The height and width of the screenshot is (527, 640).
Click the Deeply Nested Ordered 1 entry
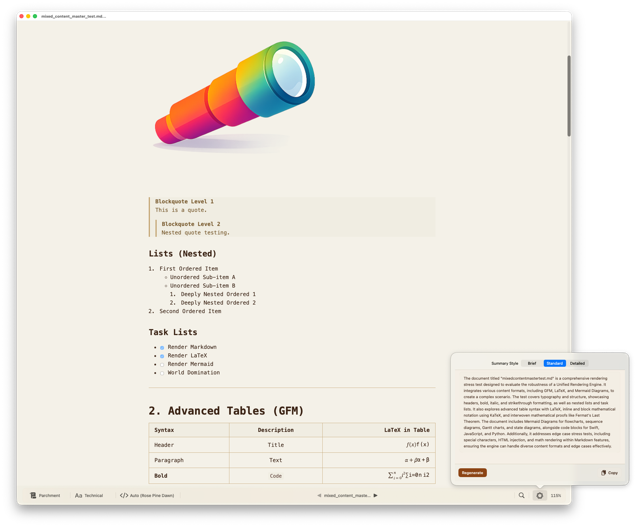tap(218, 294)
